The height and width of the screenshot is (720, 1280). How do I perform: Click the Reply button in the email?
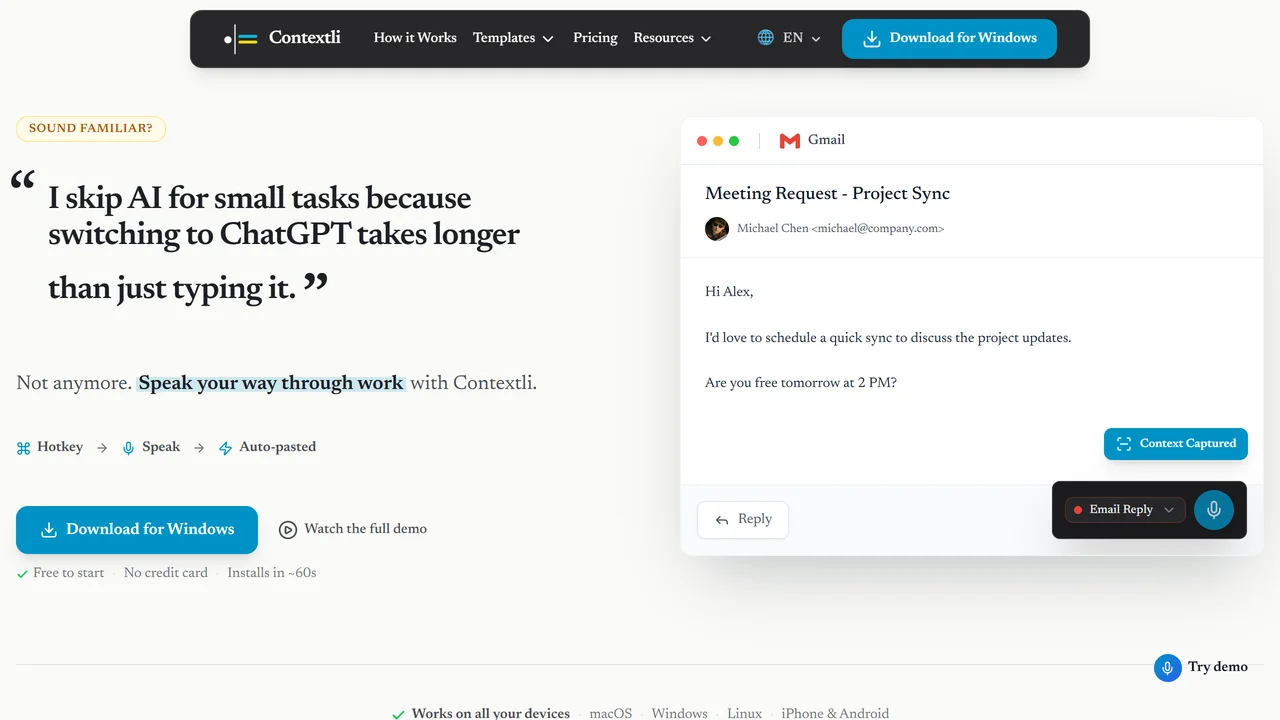(743, 520)
